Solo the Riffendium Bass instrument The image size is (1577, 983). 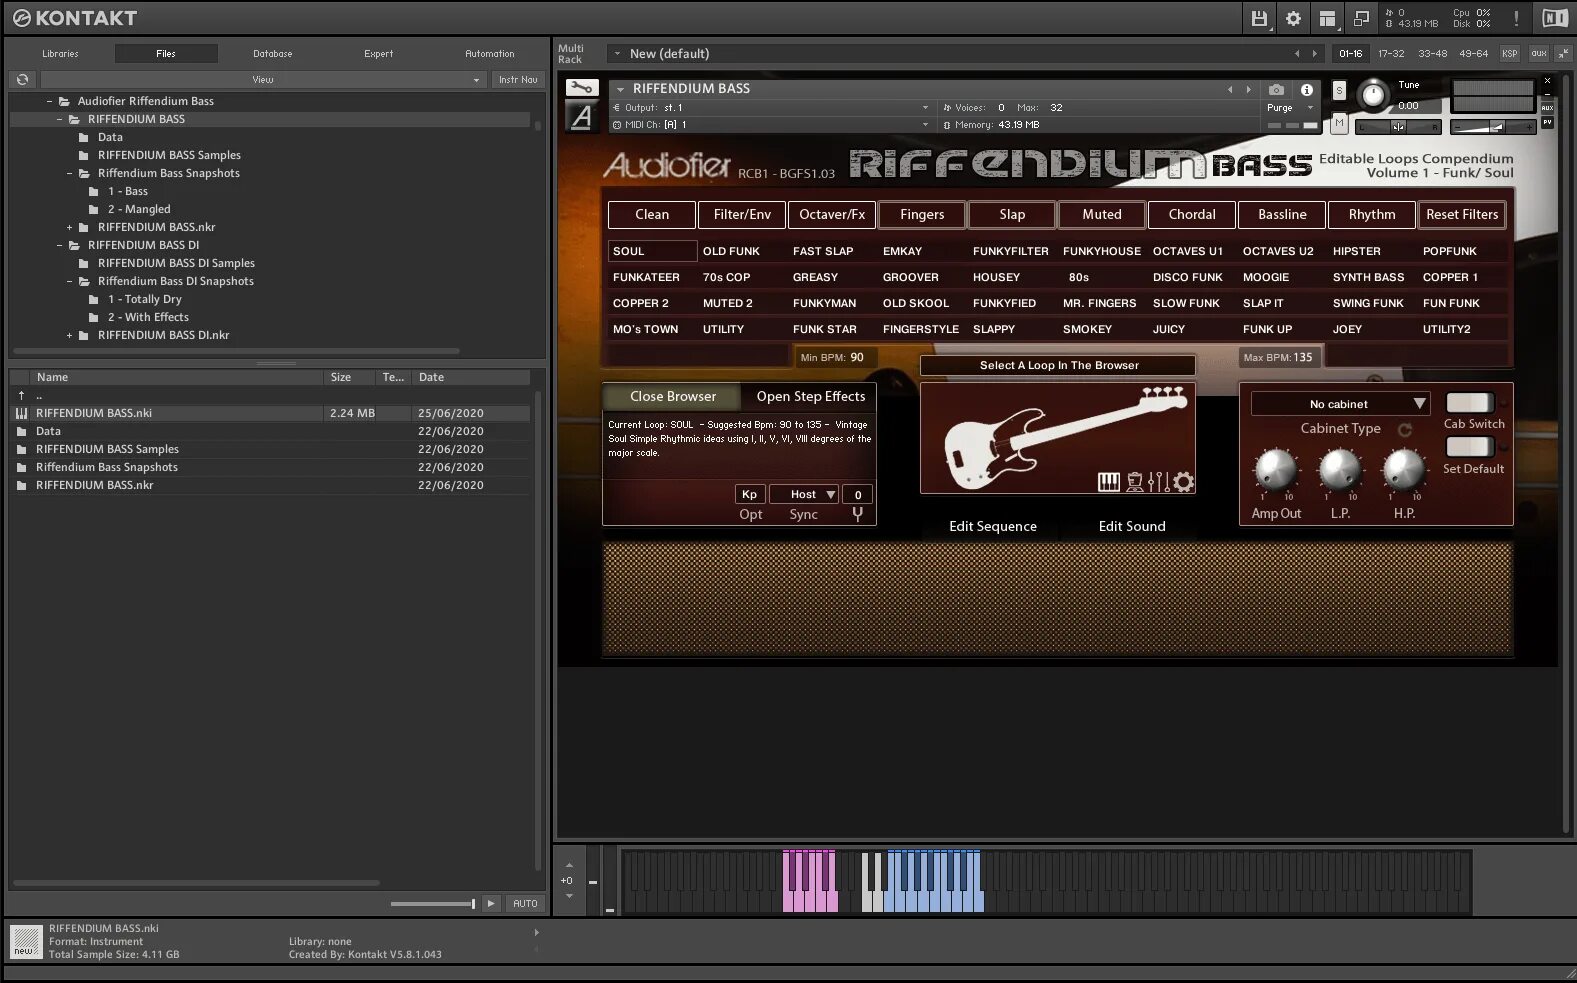1339,90
